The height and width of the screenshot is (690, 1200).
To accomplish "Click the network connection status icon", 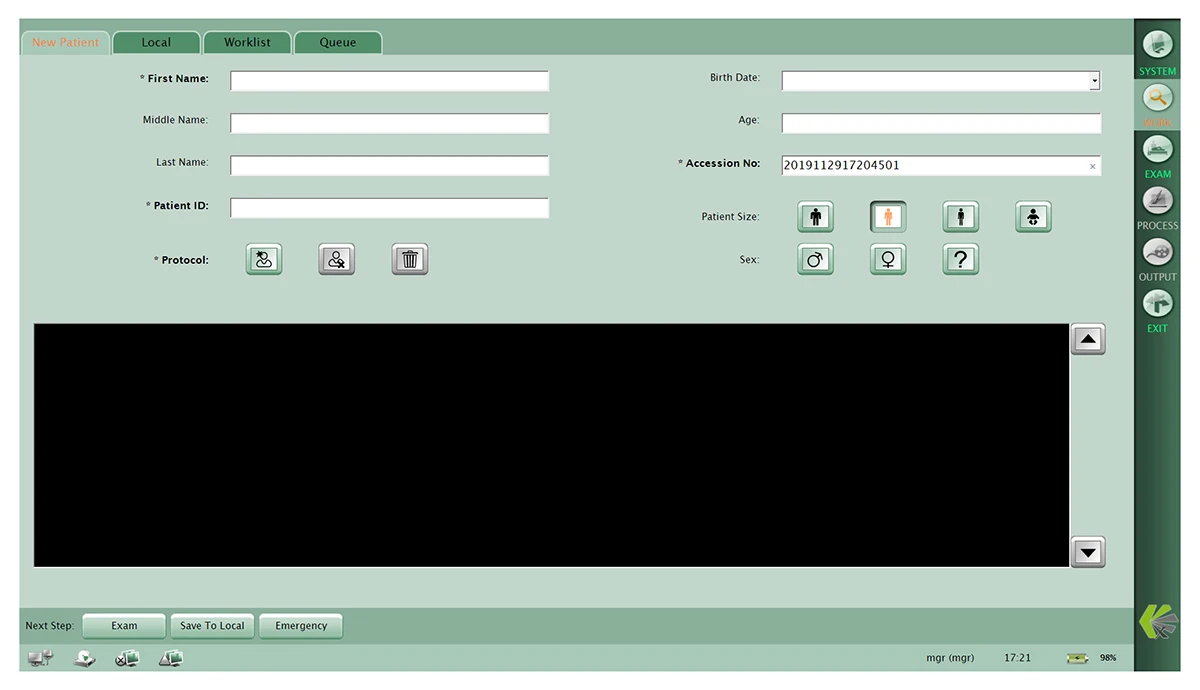I will (x=41, y=658).
